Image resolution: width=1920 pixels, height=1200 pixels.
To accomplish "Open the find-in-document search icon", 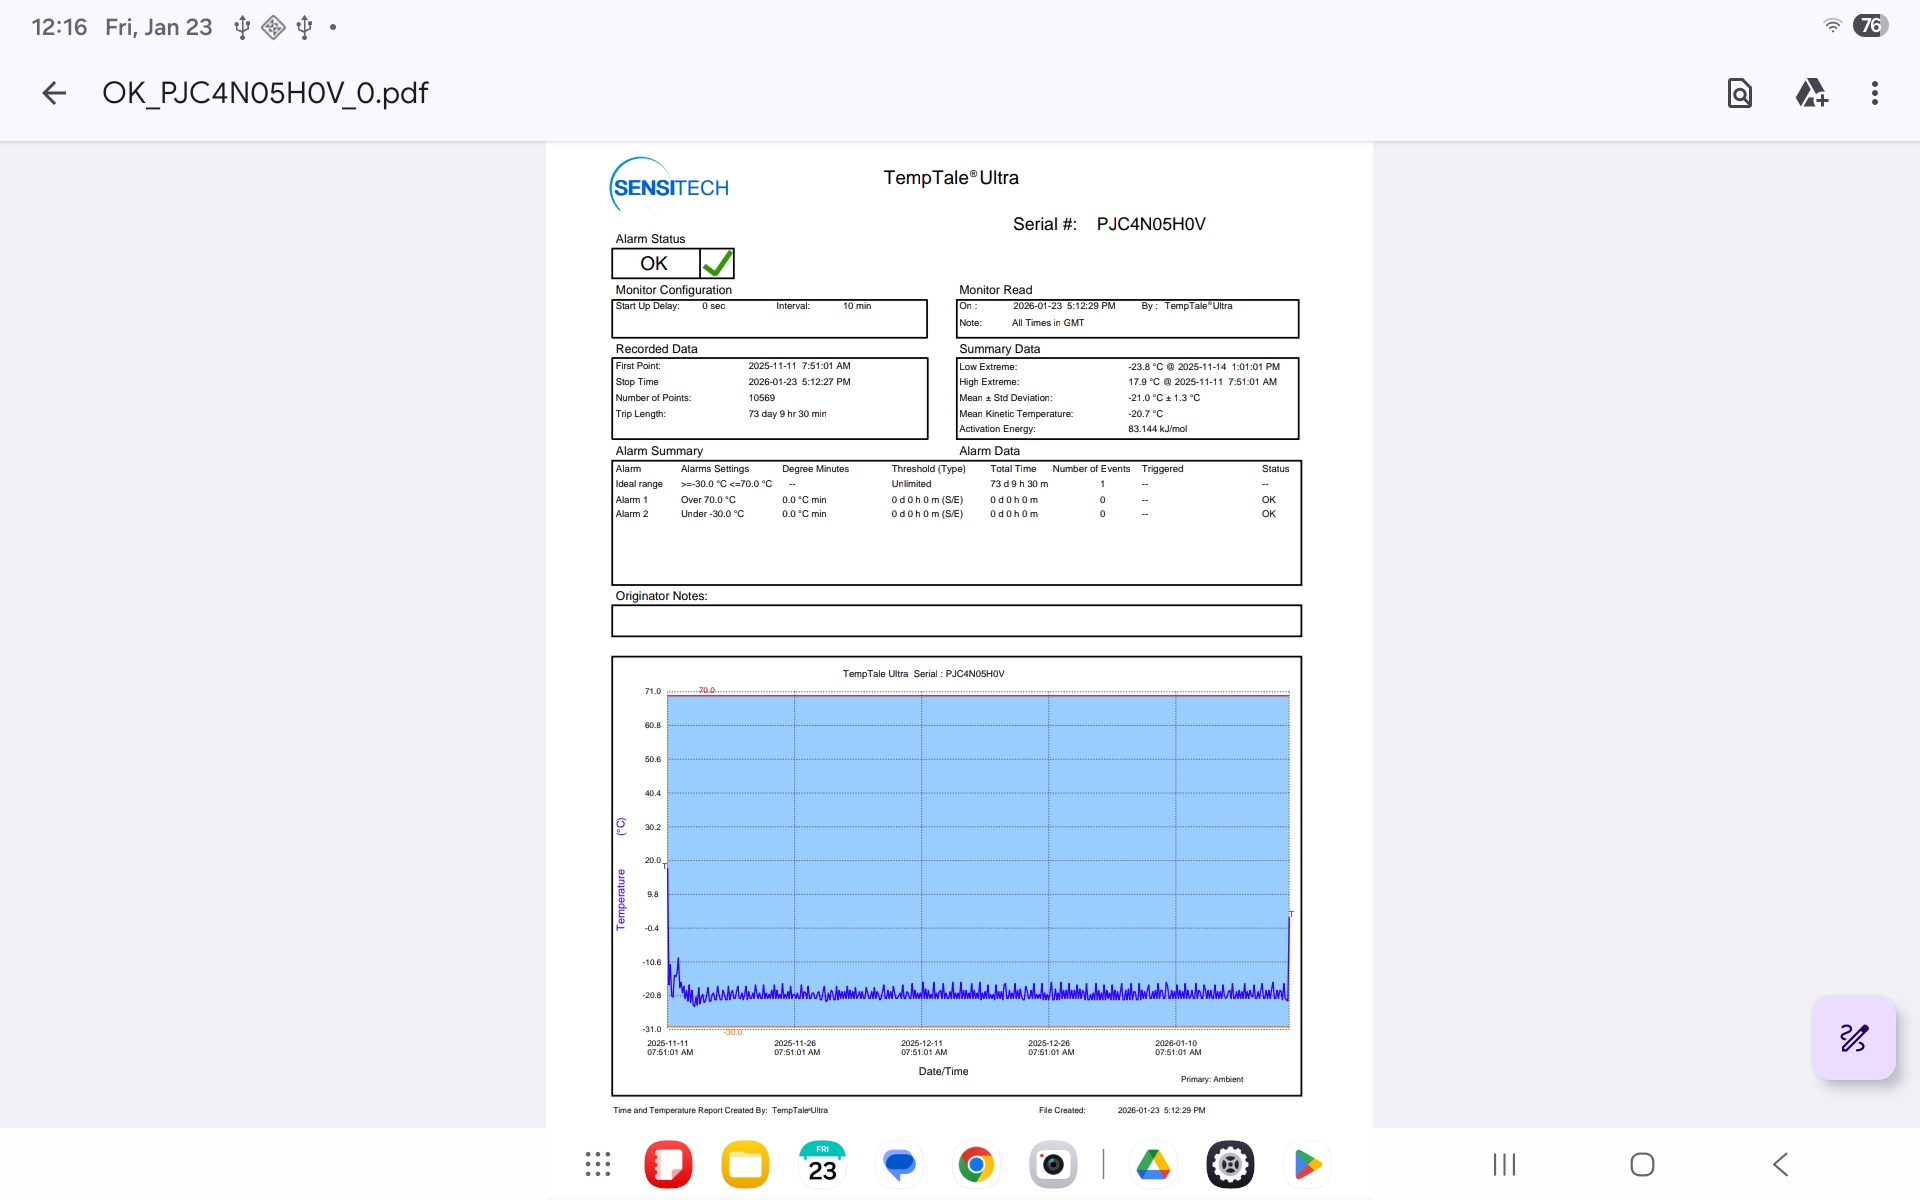I will [1739, 93].
